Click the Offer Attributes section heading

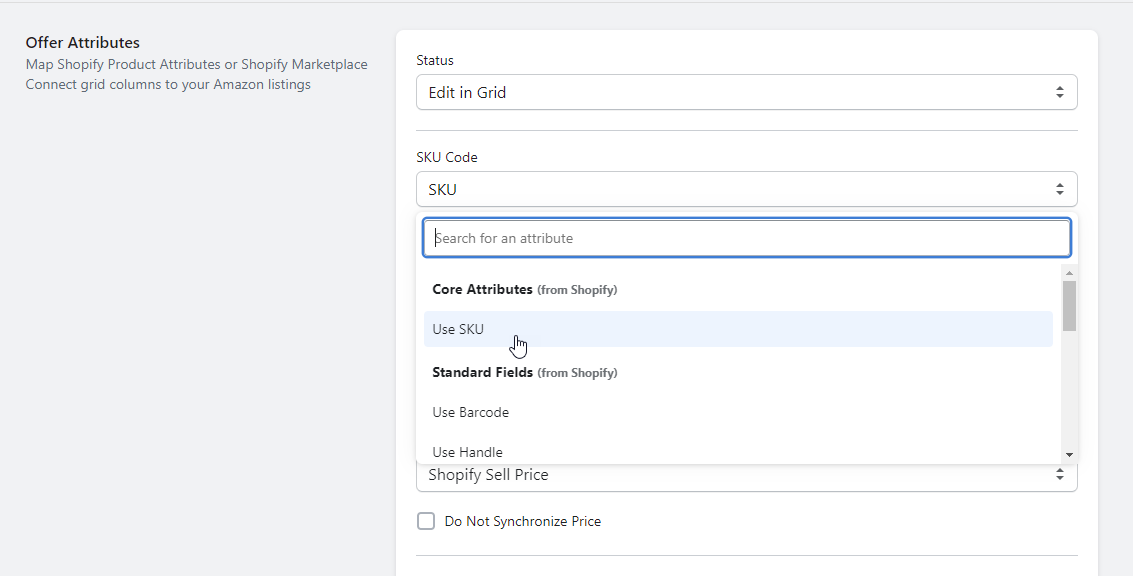tap(82, 43)
